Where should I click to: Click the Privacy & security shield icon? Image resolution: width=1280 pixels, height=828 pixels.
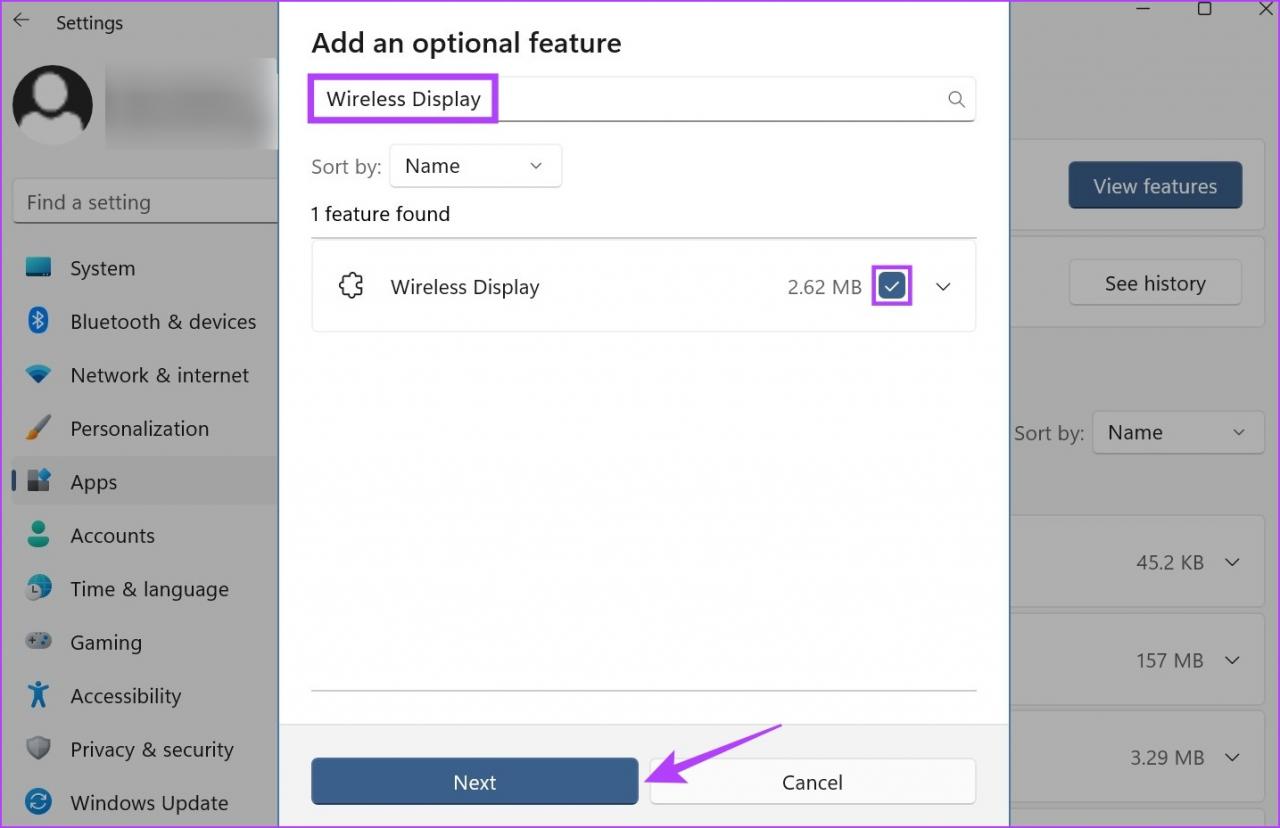click(x=38, y=749)
